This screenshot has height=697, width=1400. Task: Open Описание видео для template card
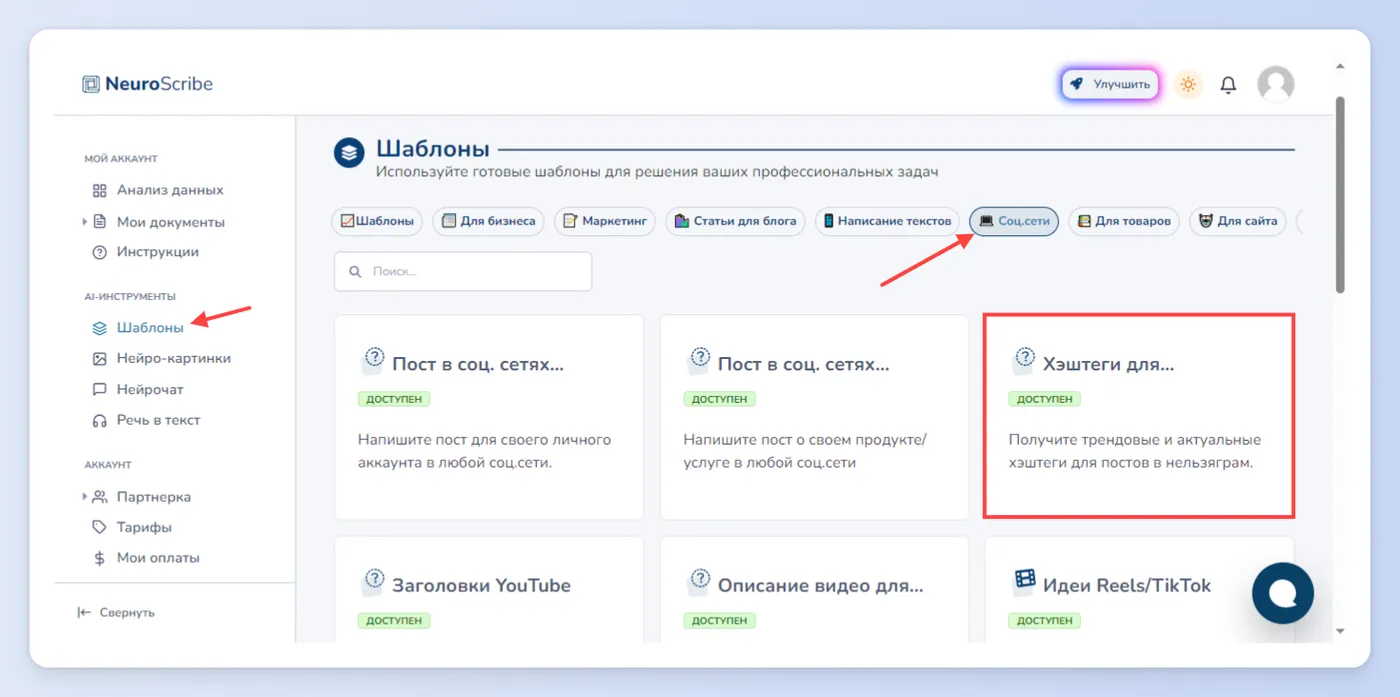tap(814, 589)
